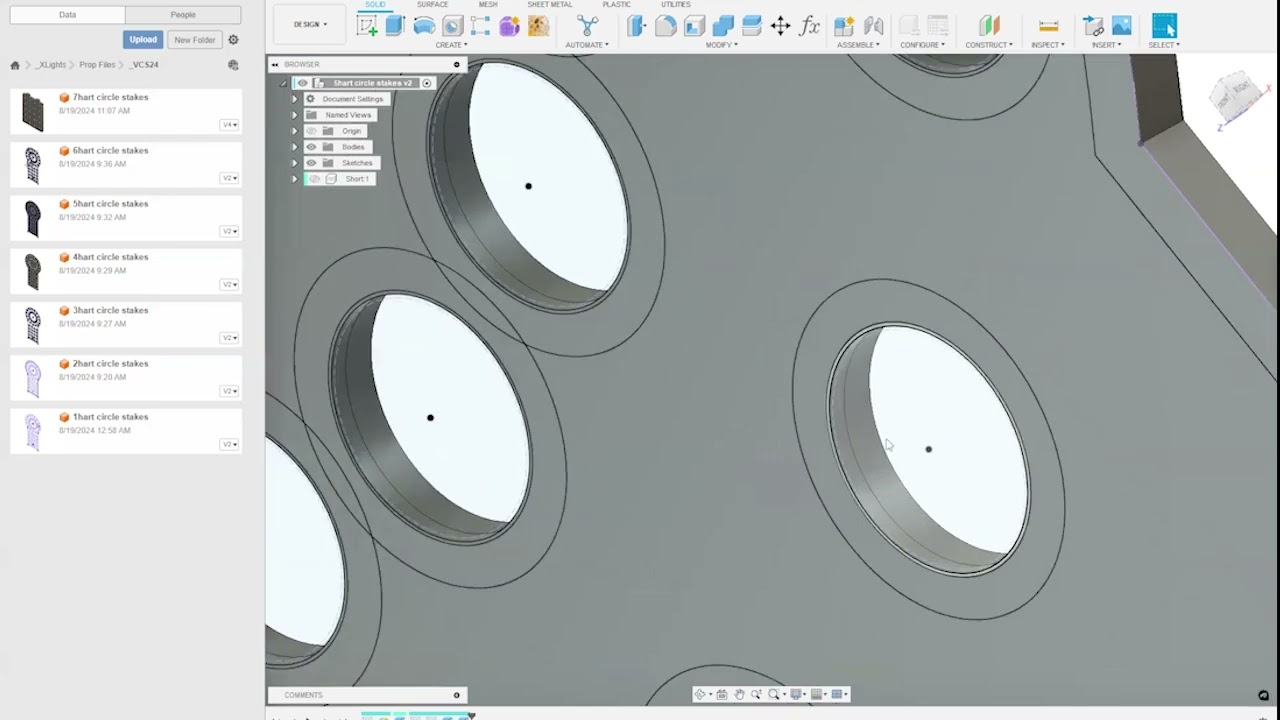Viewport: 1280px width, 720px height.
Task: Open the Assemble dropdown menu
Action: click(858, 45)
